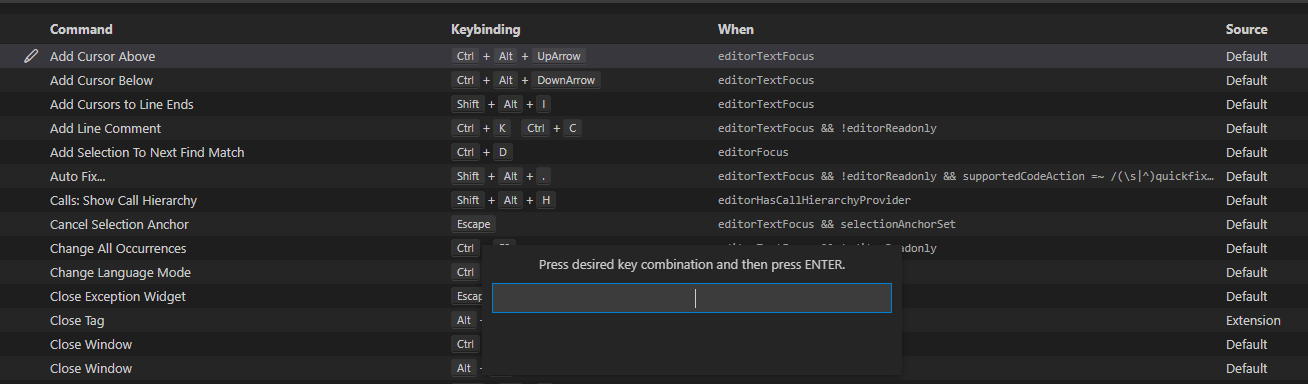
Task: Click the When column header
Action: pos(736,29)
